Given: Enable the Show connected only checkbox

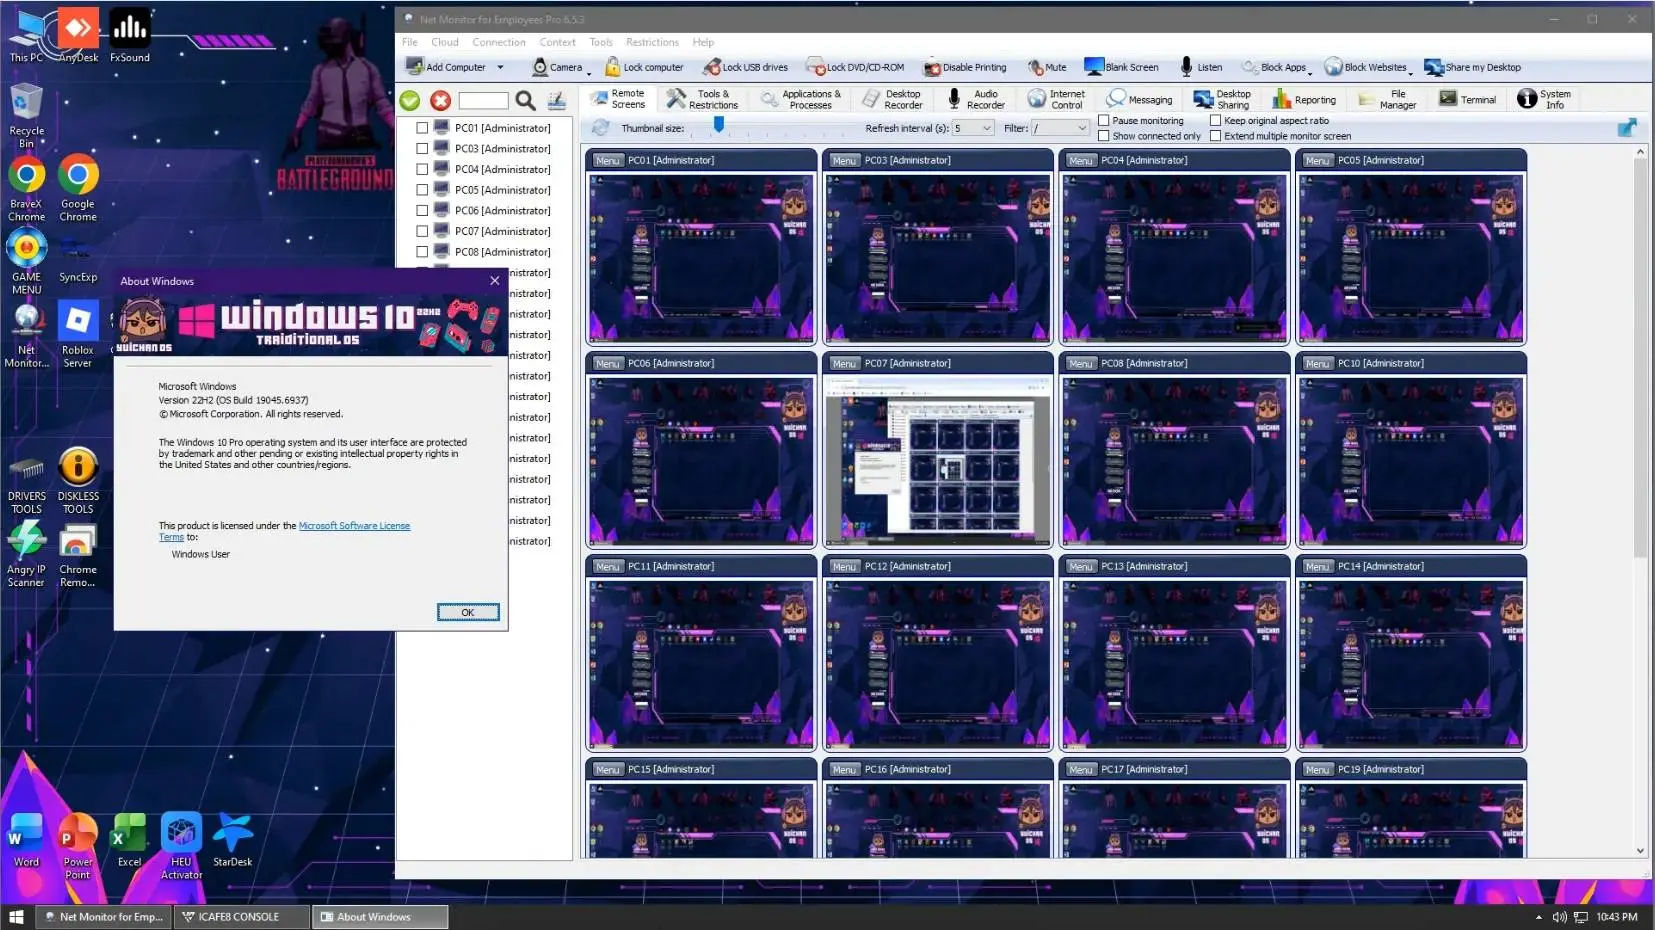Looking at the screenshot, I should point(1104,136).
